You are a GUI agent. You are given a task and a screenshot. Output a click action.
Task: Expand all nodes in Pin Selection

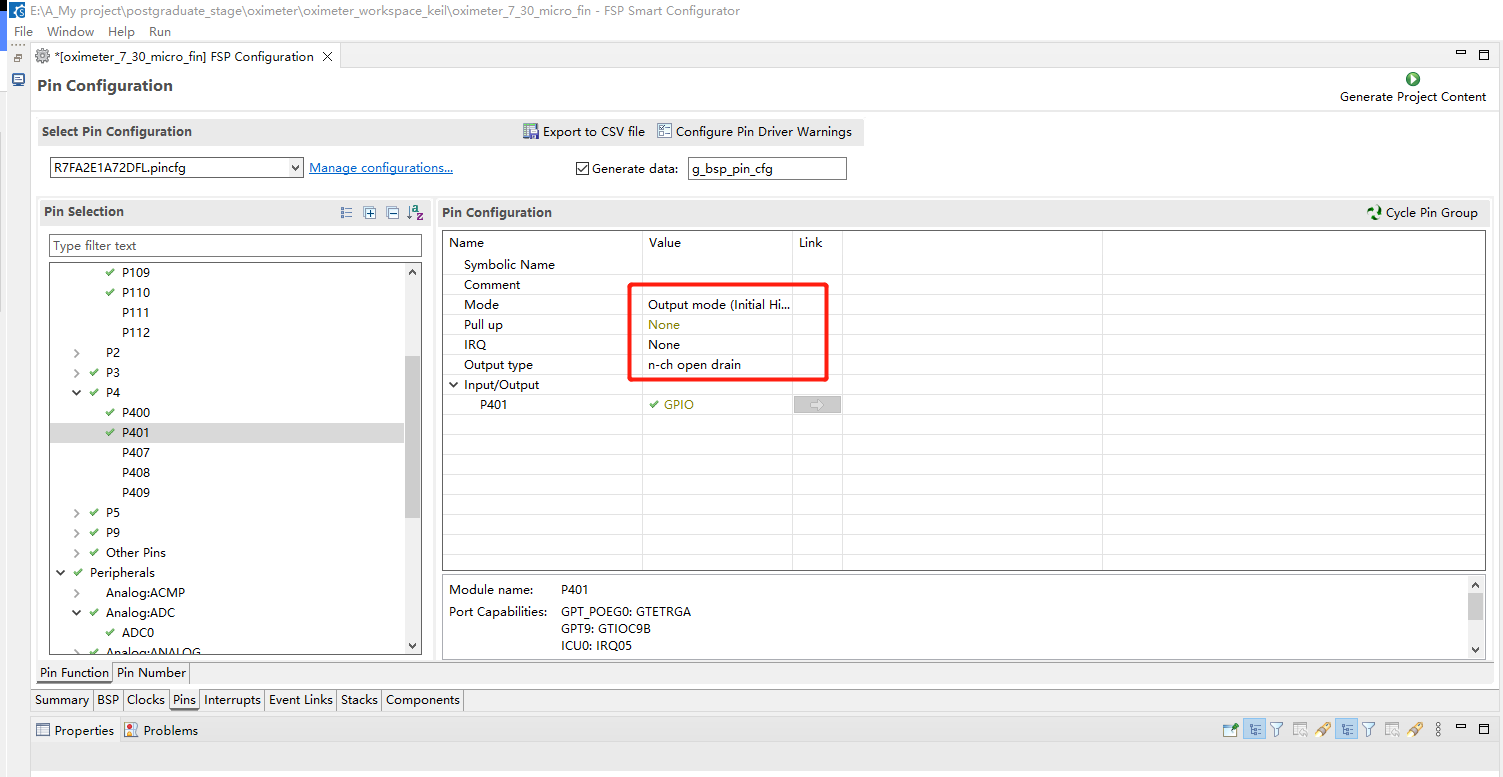click(369, 212)
